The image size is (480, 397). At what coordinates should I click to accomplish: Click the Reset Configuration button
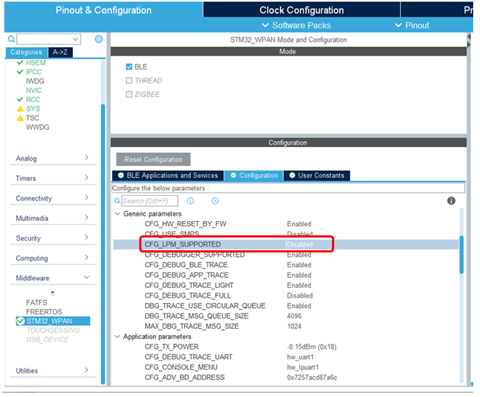point(153,159)
